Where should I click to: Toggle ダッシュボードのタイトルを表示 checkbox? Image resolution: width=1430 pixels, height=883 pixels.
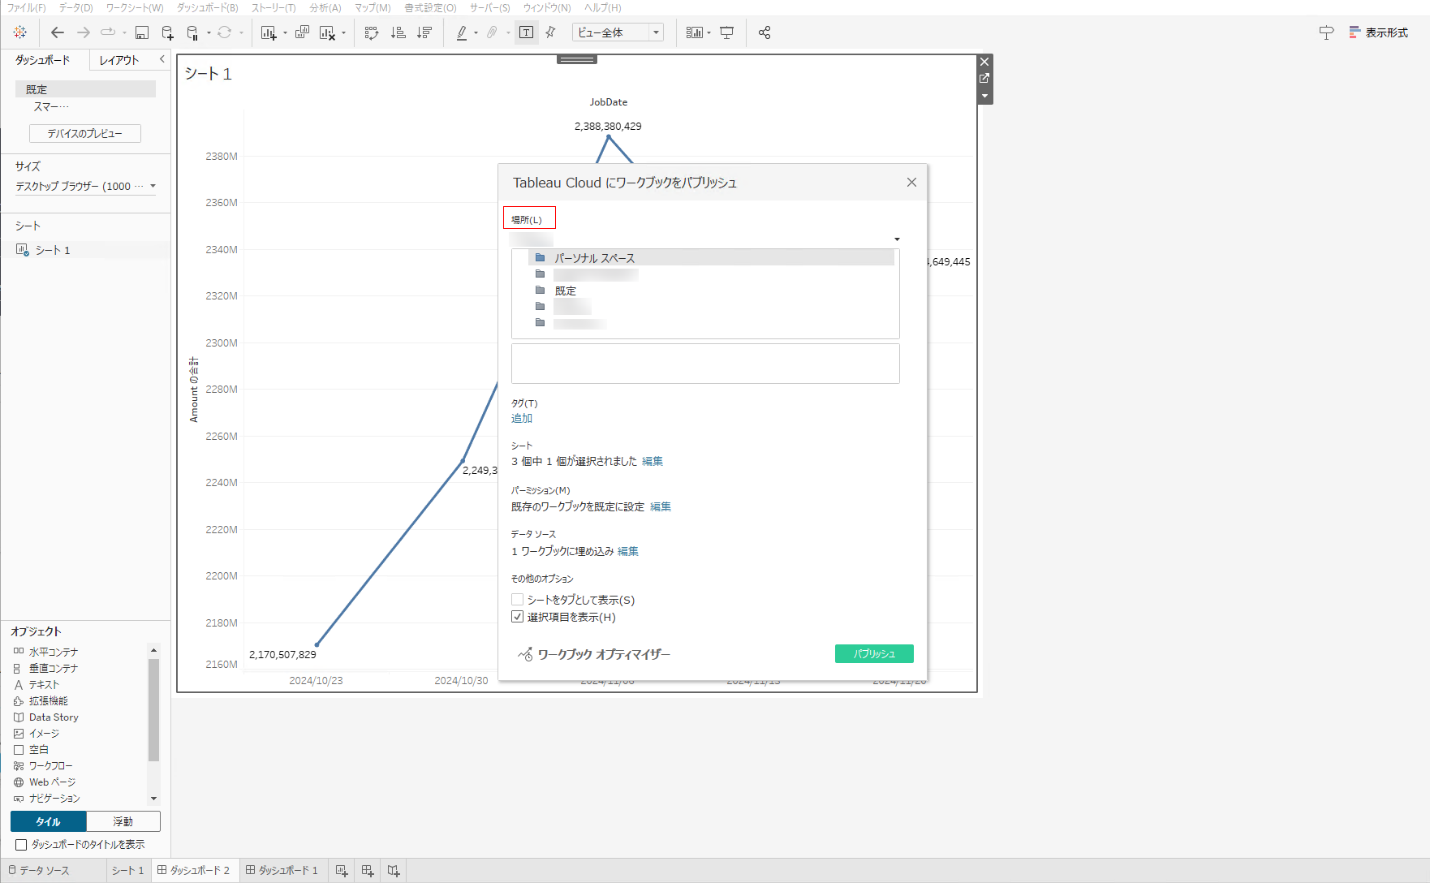point(21,845)
